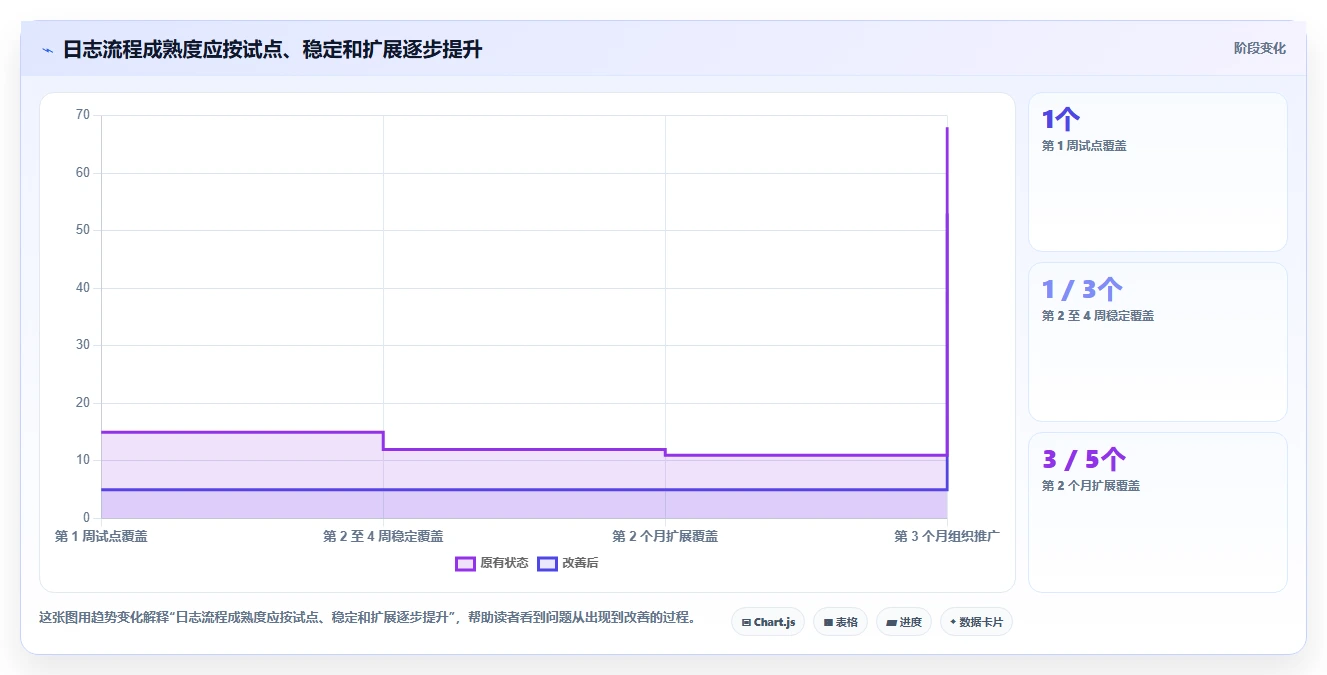Click the 阶段变化 label in header
The width and height of the screenshot is (1327, 675).
1259,48
